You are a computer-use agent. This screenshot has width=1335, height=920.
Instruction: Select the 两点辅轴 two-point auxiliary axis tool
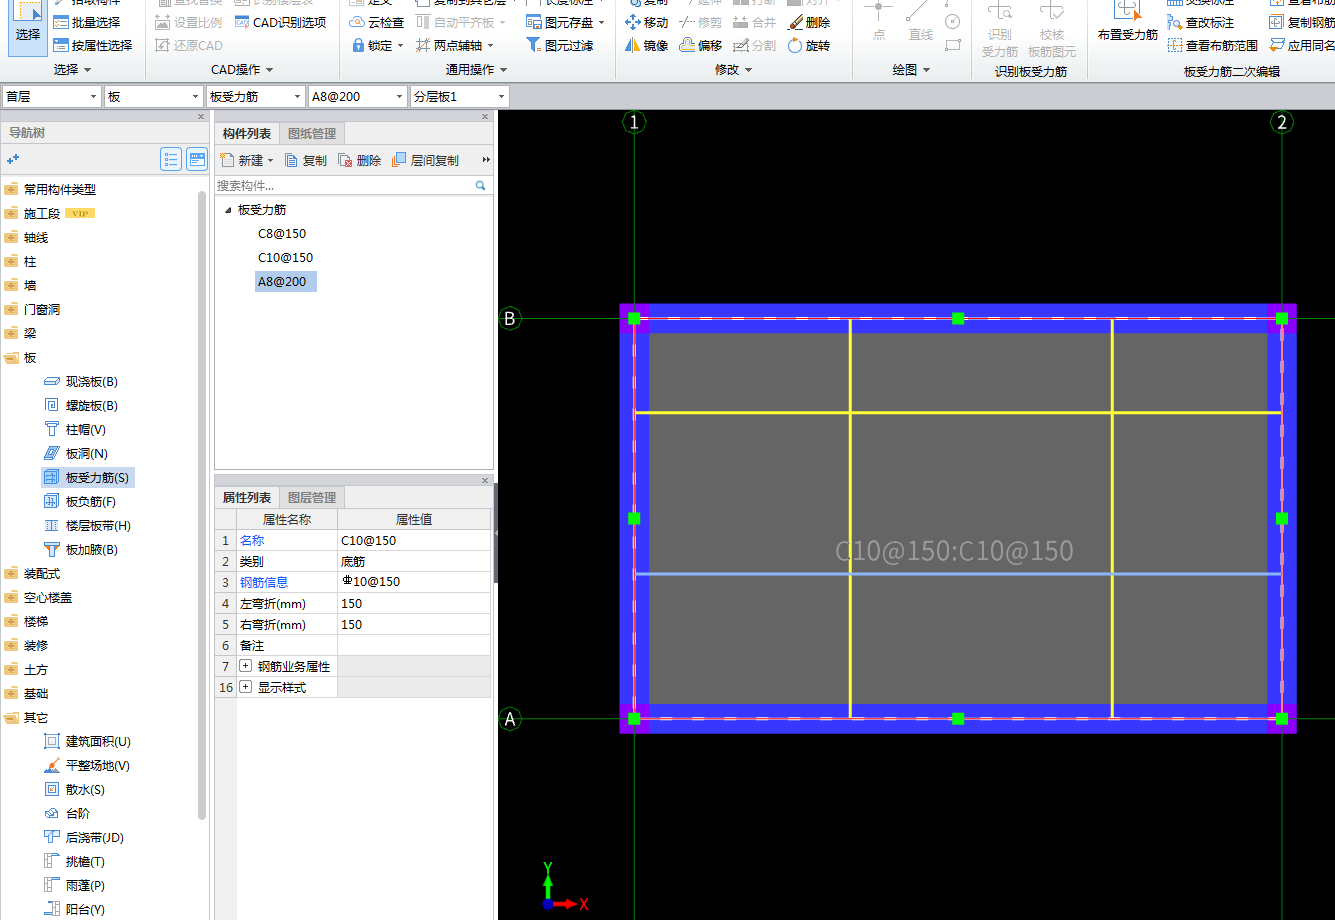click(455, 45)
